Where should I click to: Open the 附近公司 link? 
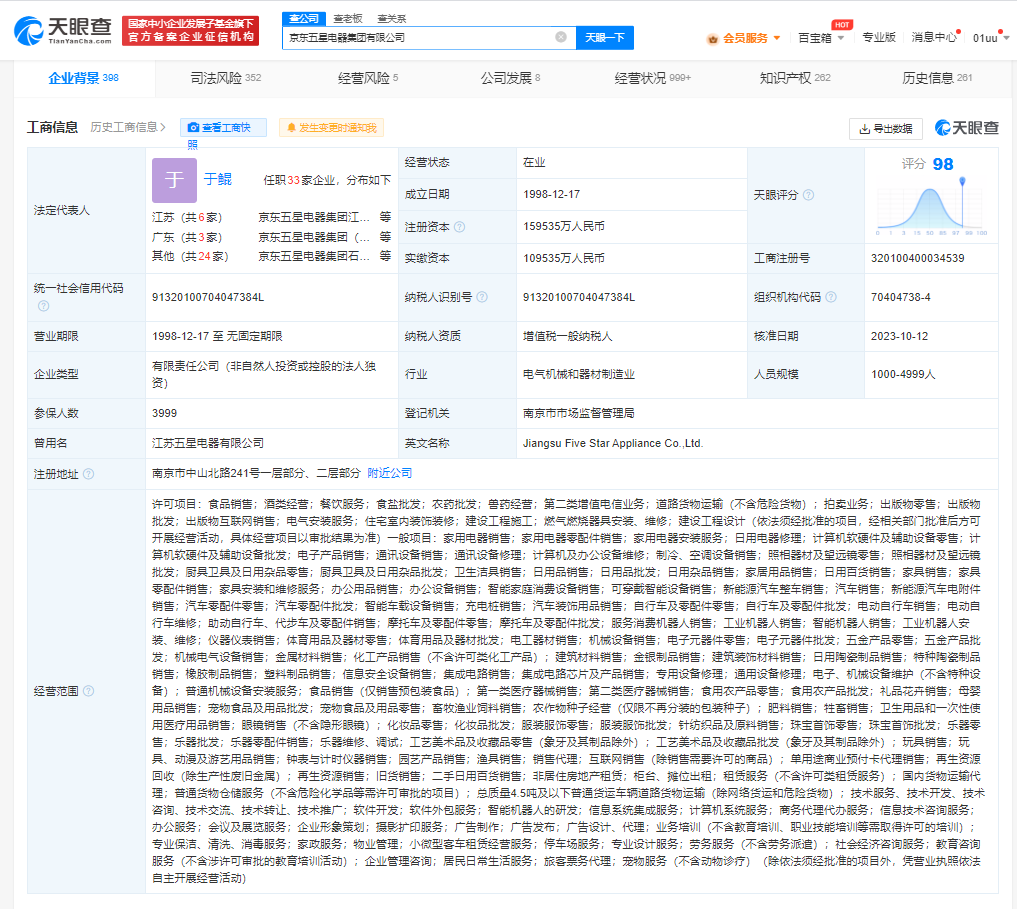tap(389, 473)
